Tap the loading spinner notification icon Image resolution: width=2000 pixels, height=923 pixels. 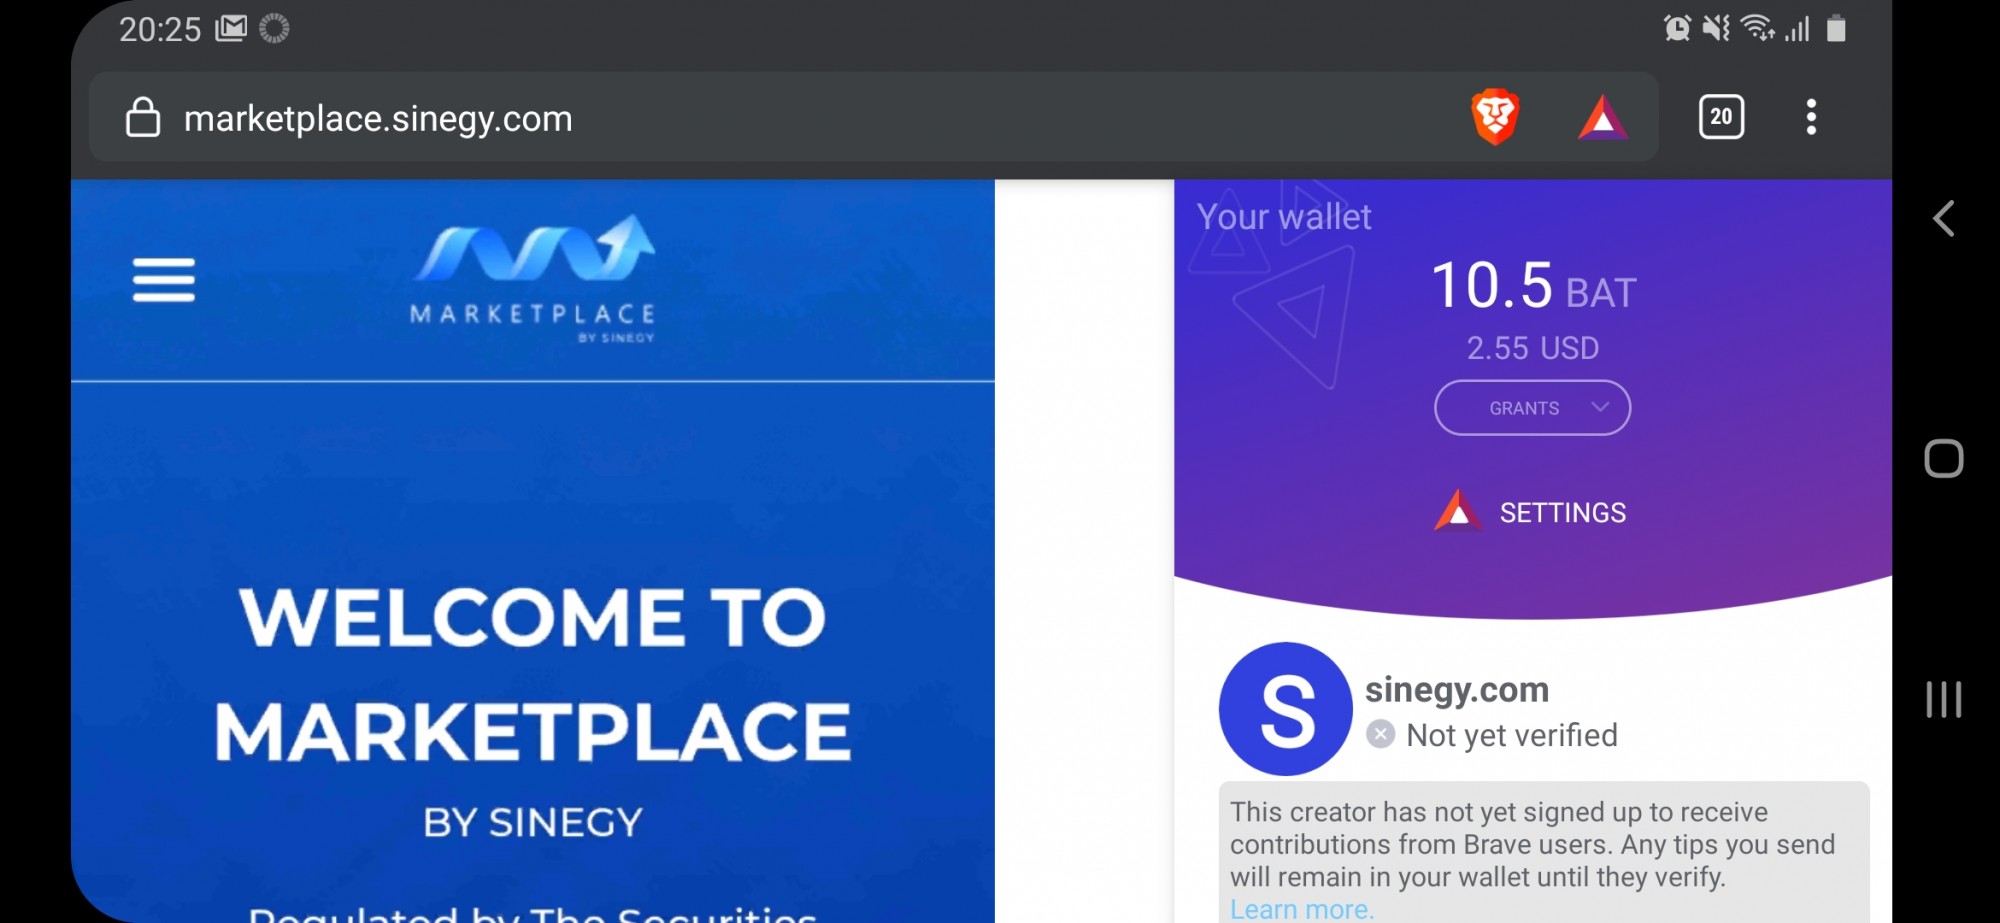[274, 28]
